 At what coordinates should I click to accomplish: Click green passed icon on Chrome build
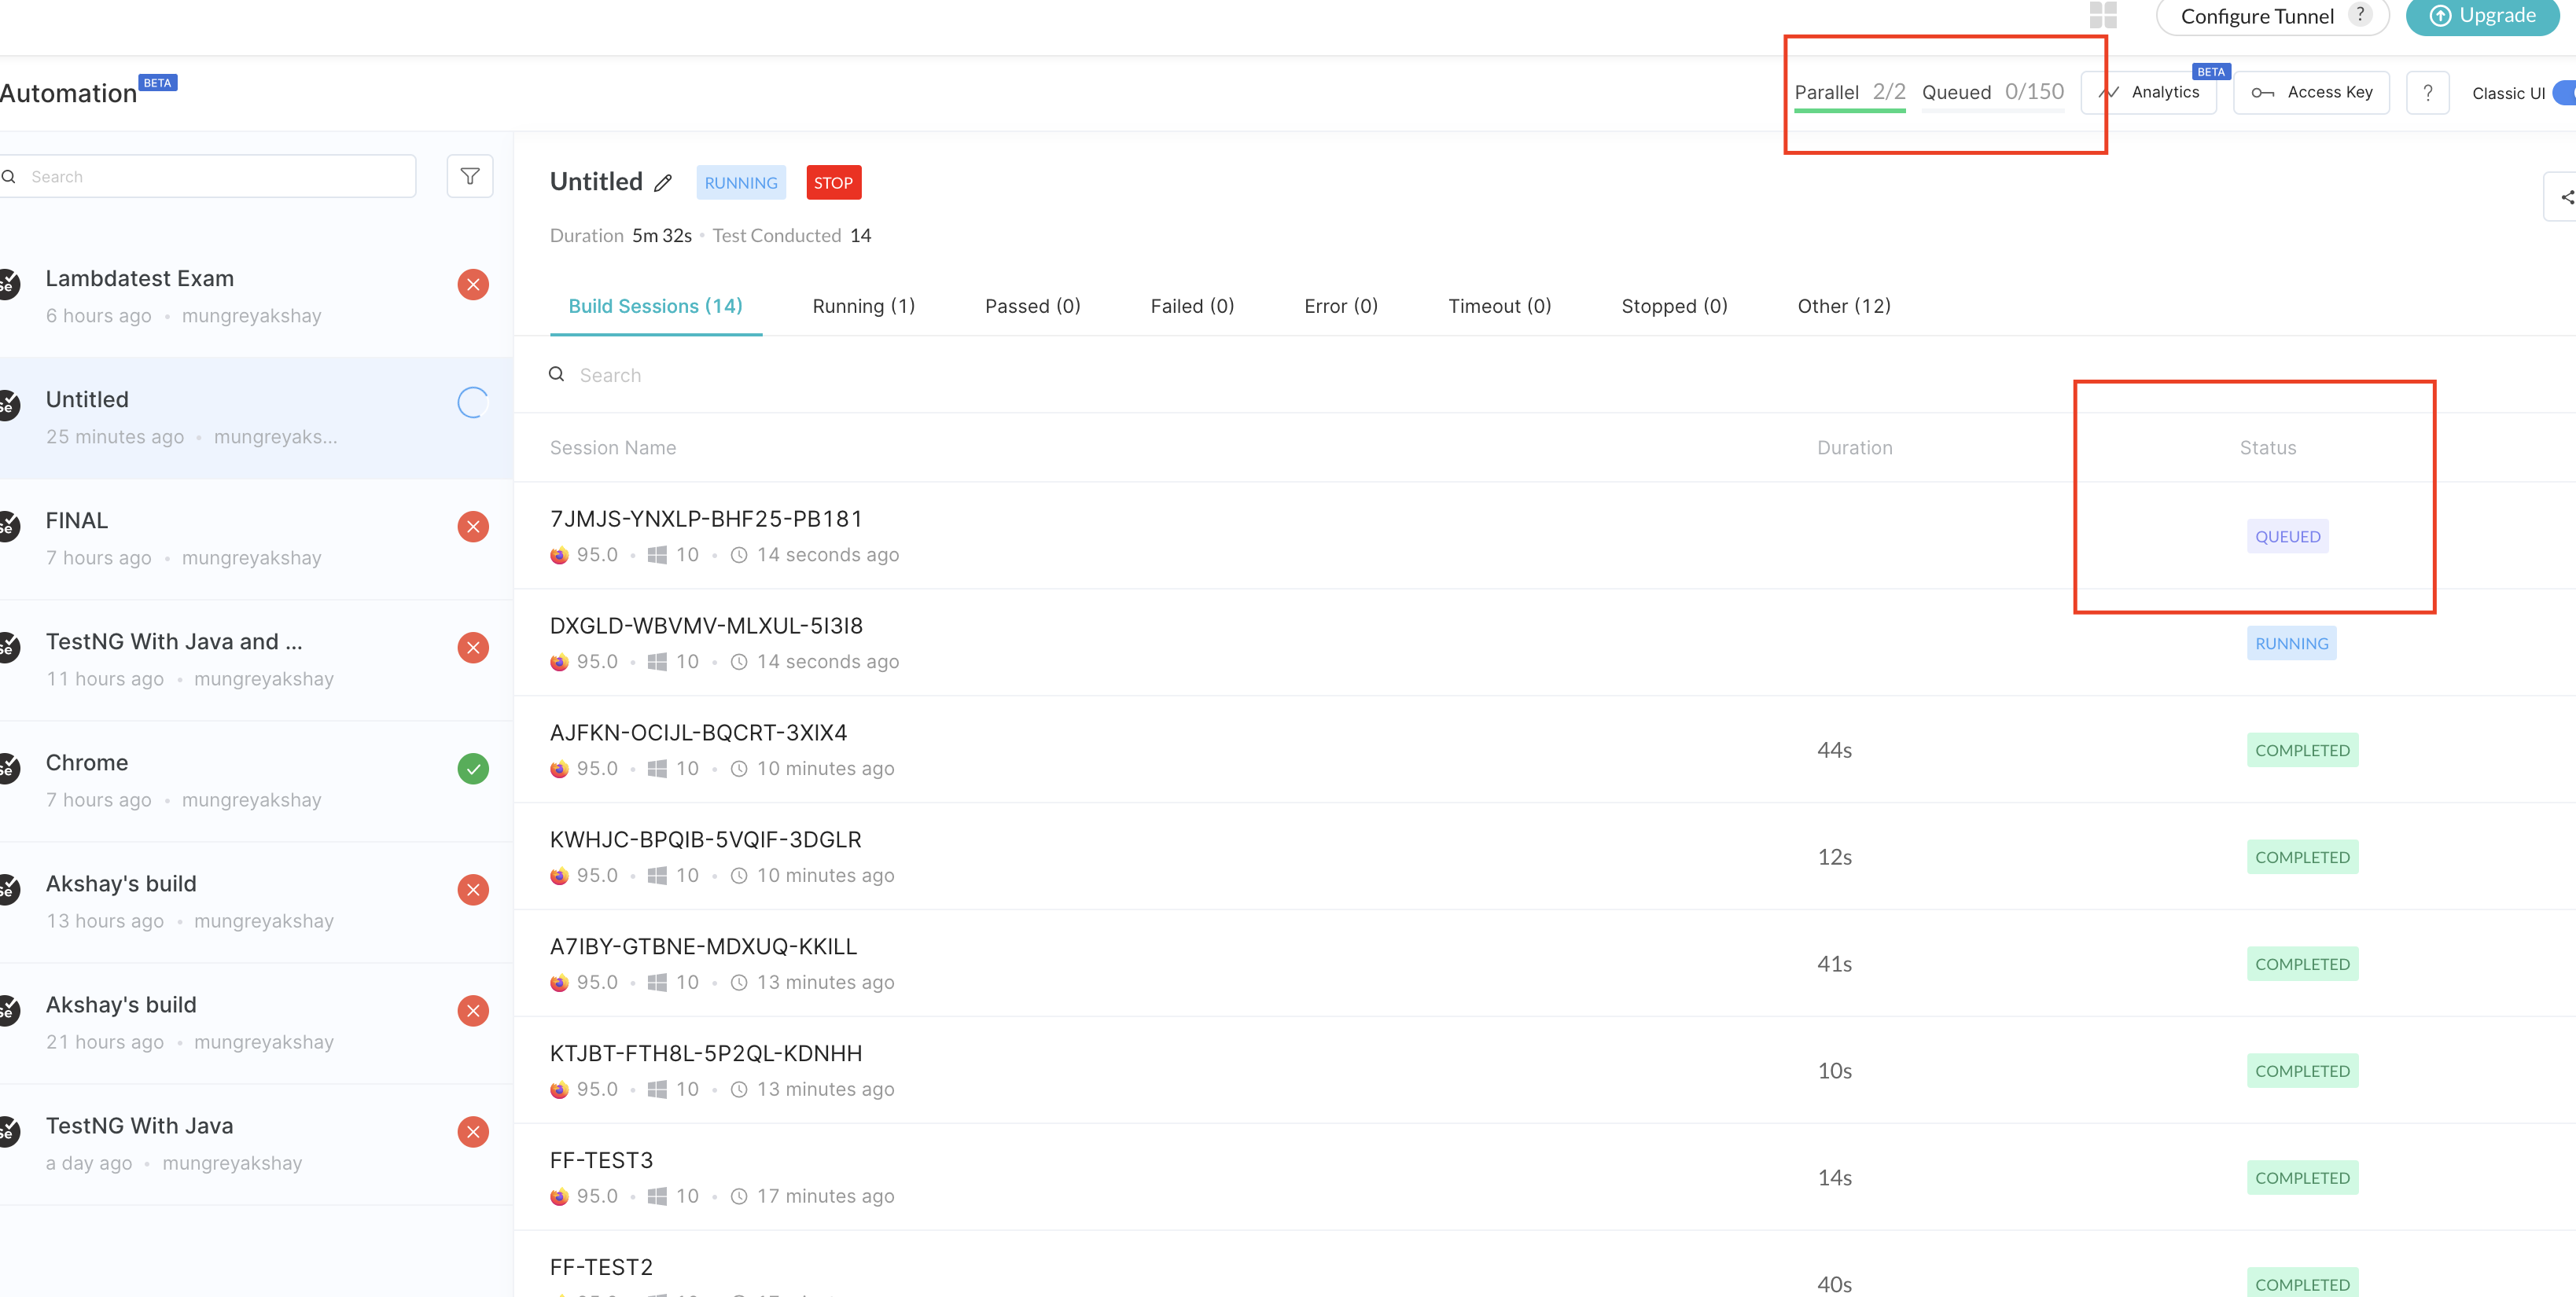coord(473,769)
